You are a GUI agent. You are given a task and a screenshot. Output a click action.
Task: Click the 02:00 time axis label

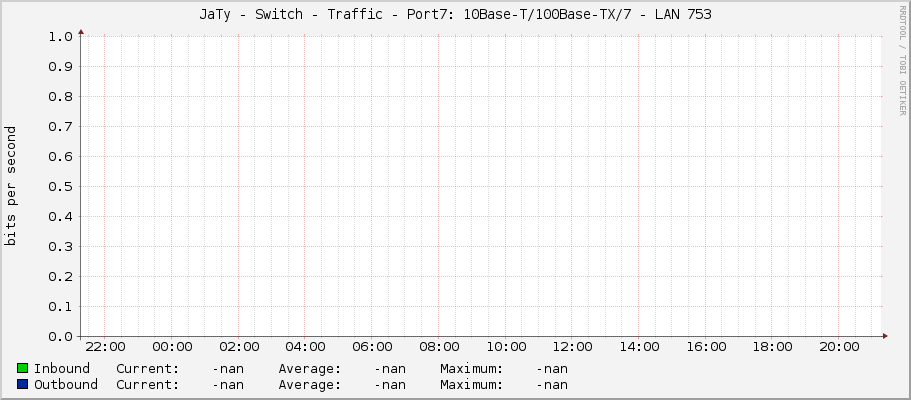point(239,347)
